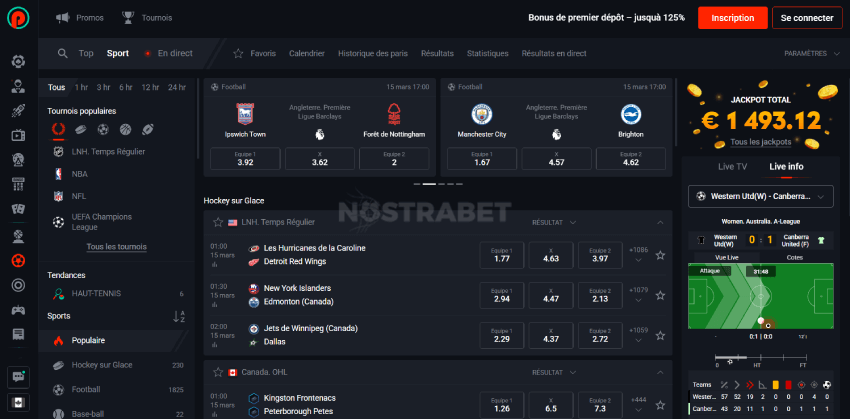The image size is (850, 419).
Task: Select the 1 hr time filter
Action: (x=81, y=87)
